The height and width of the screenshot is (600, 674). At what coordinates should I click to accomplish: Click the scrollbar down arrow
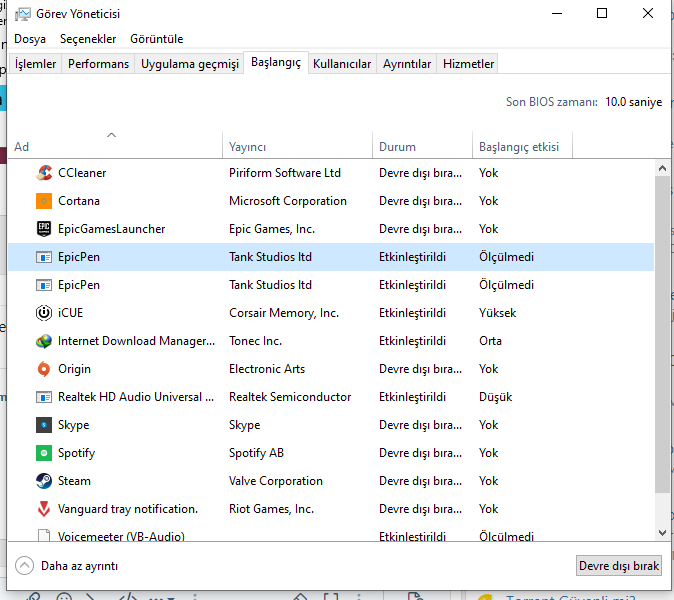point(662,533)
